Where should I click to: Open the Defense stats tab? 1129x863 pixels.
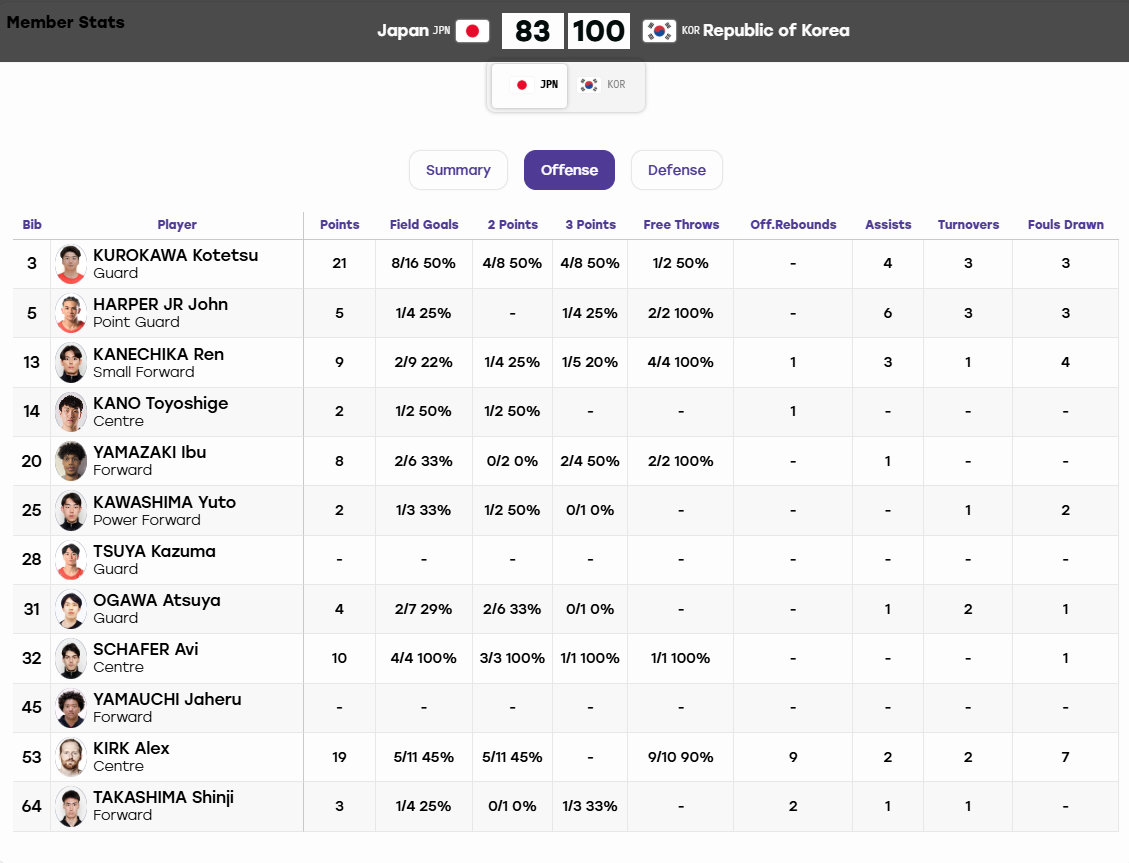pyautogui.click(x=677, y=170)
